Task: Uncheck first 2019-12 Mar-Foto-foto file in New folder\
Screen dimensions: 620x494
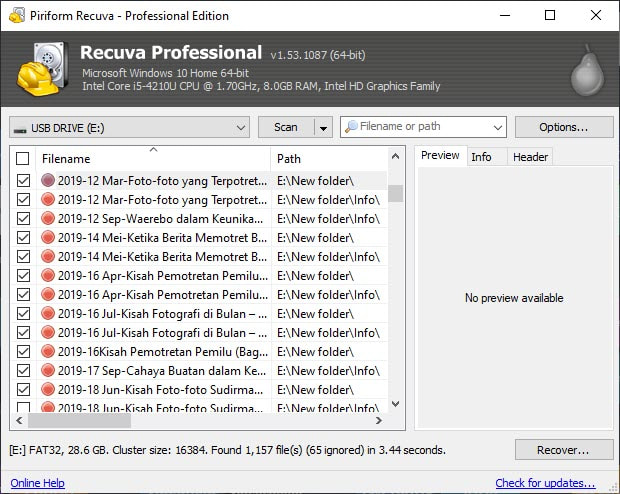Action: [x=23, y=180]
